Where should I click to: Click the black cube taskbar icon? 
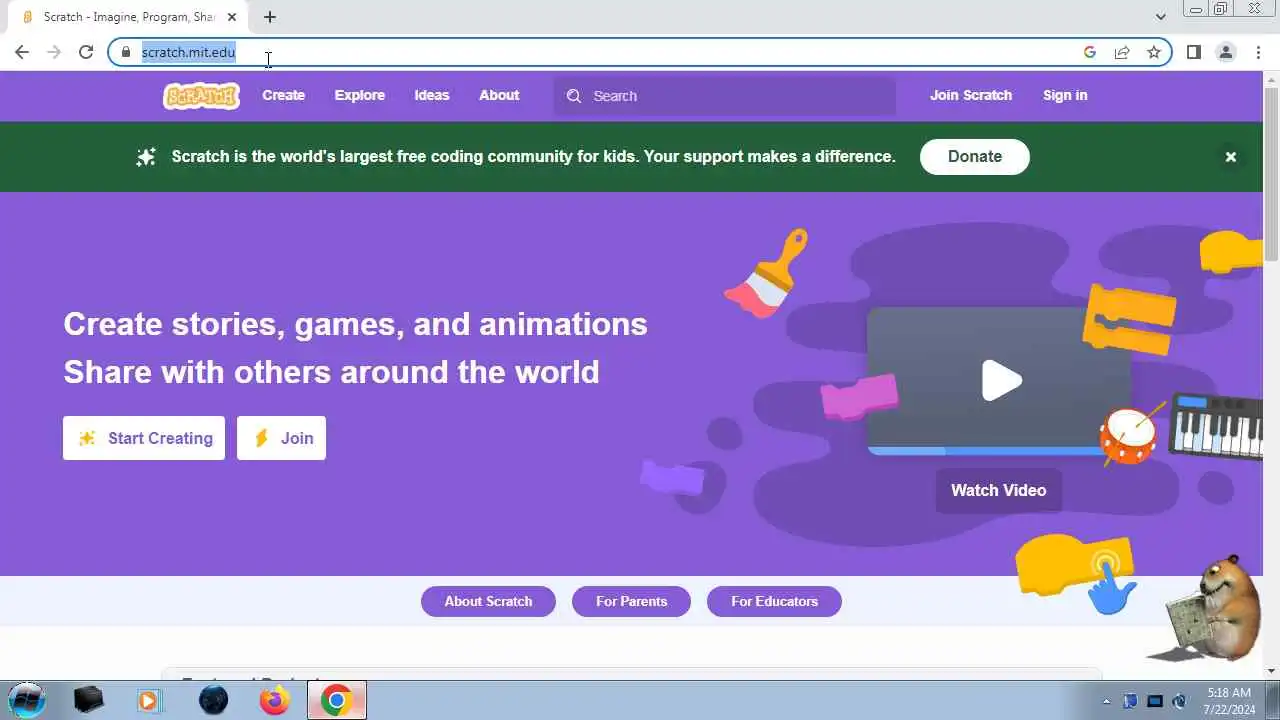click(x=89, y=700)
